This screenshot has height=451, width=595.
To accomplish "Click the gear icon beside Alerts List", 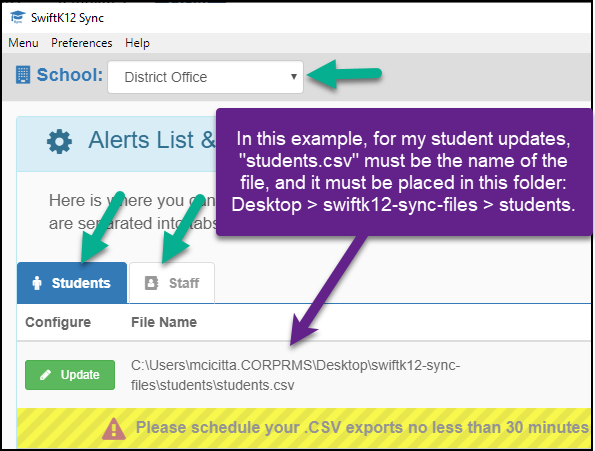I will point(60,141).
